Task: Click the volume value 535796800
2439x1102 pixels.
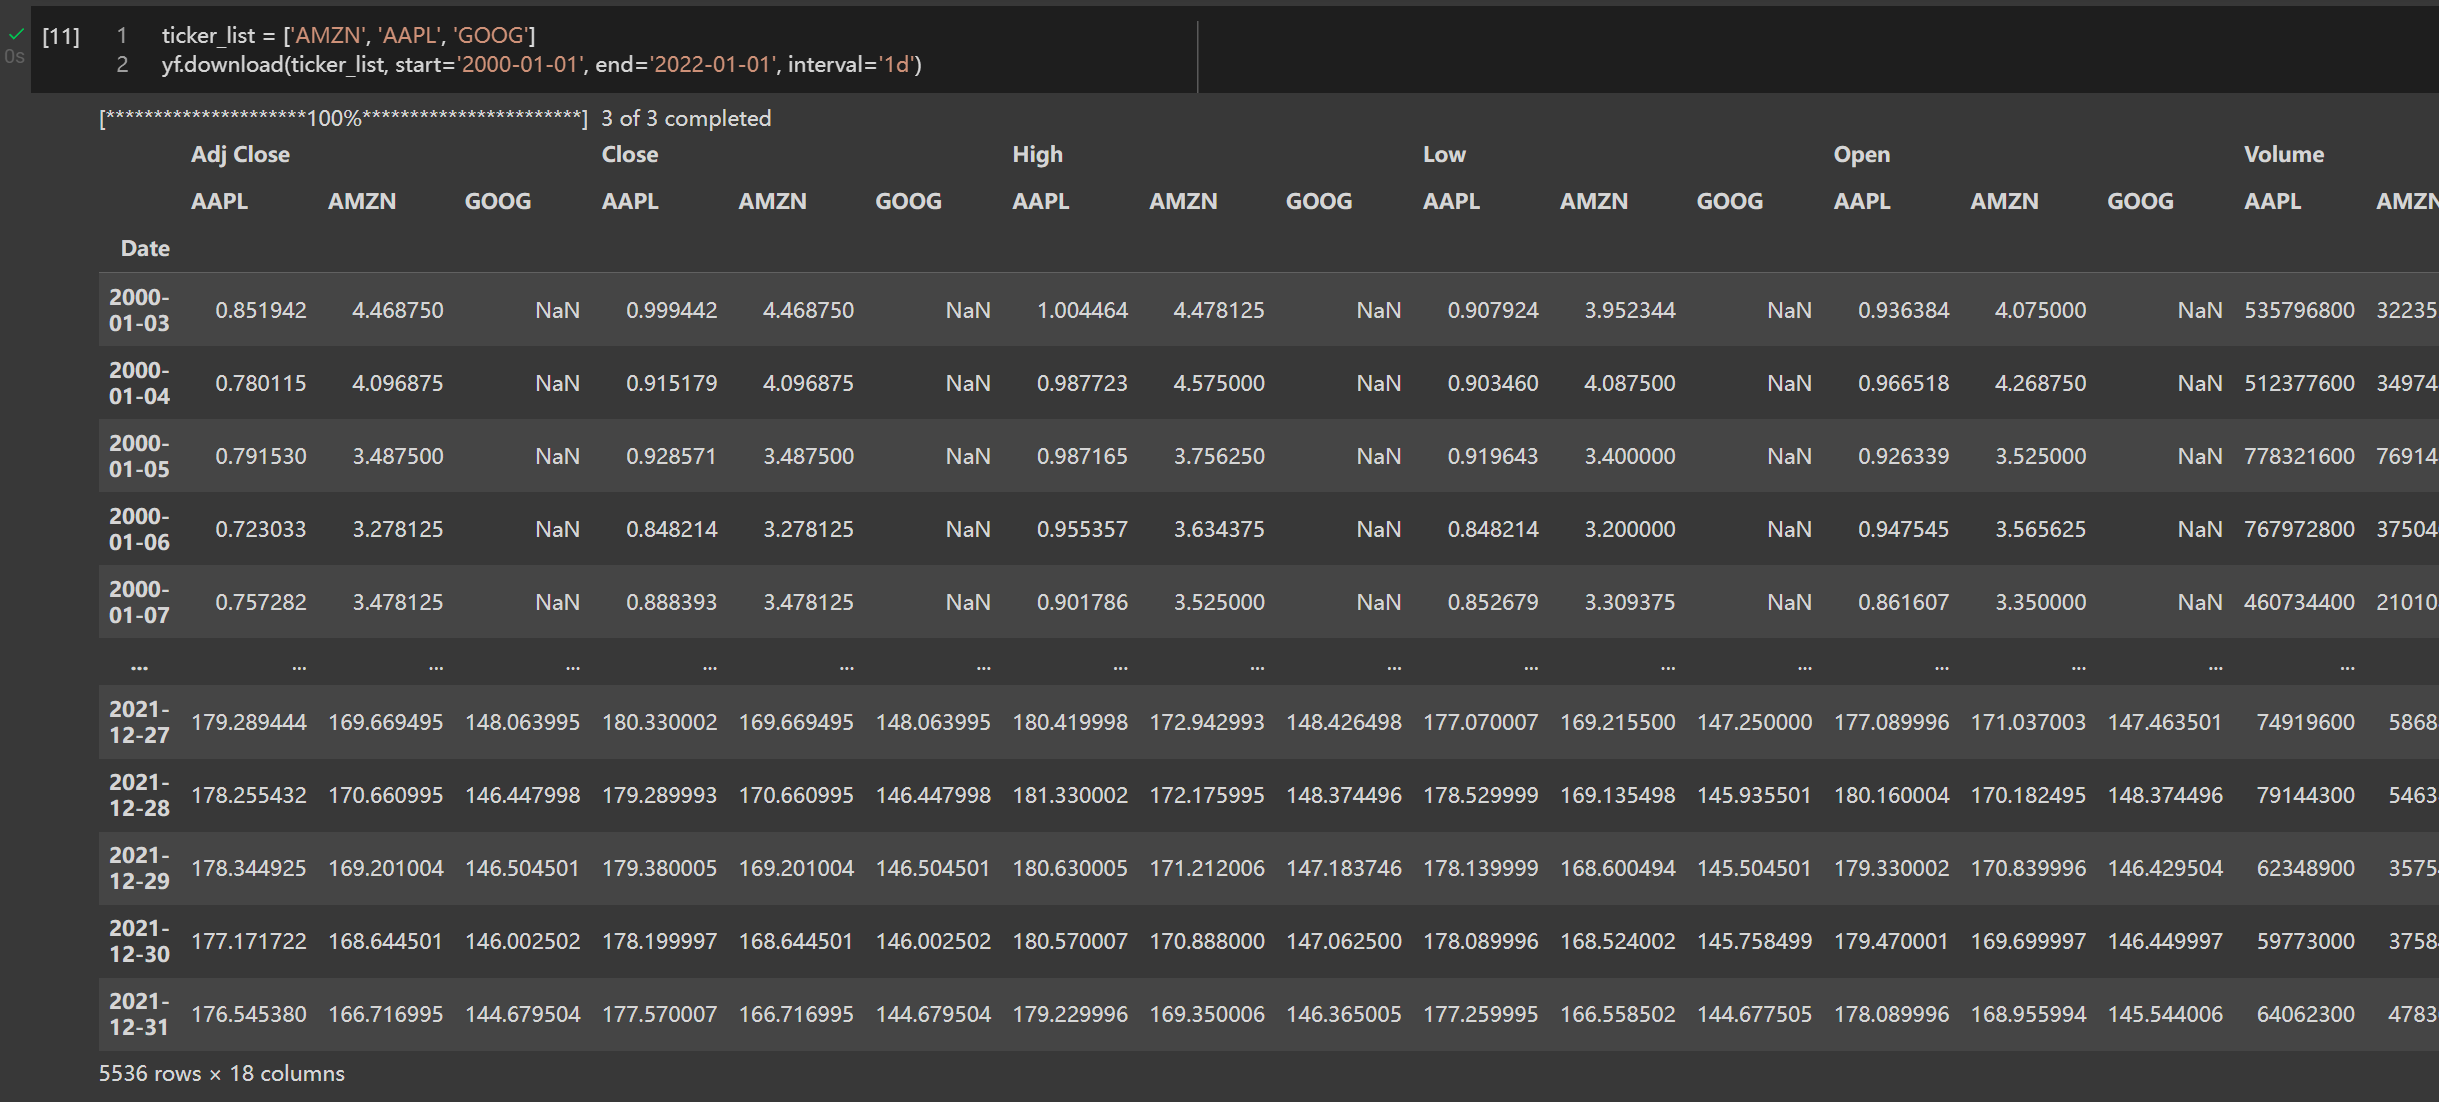Action: (x=2299, y=310)
